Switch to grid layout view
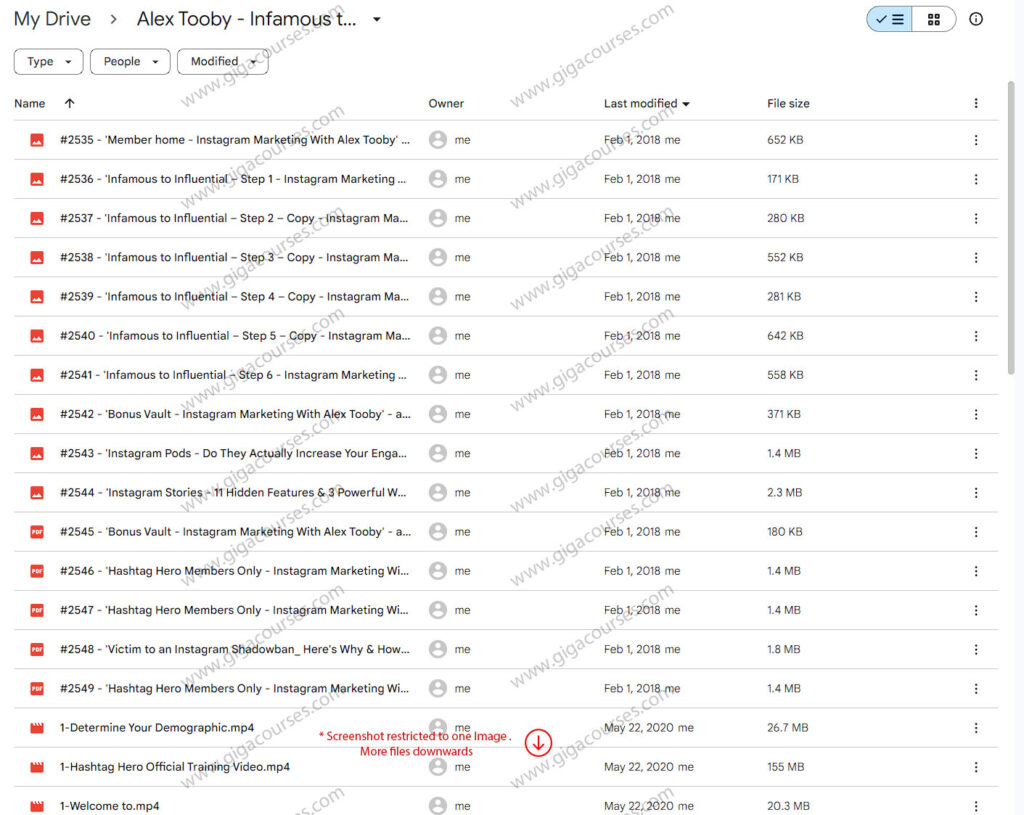Screen dimensions: 1024x815 [x=934, y=19]
